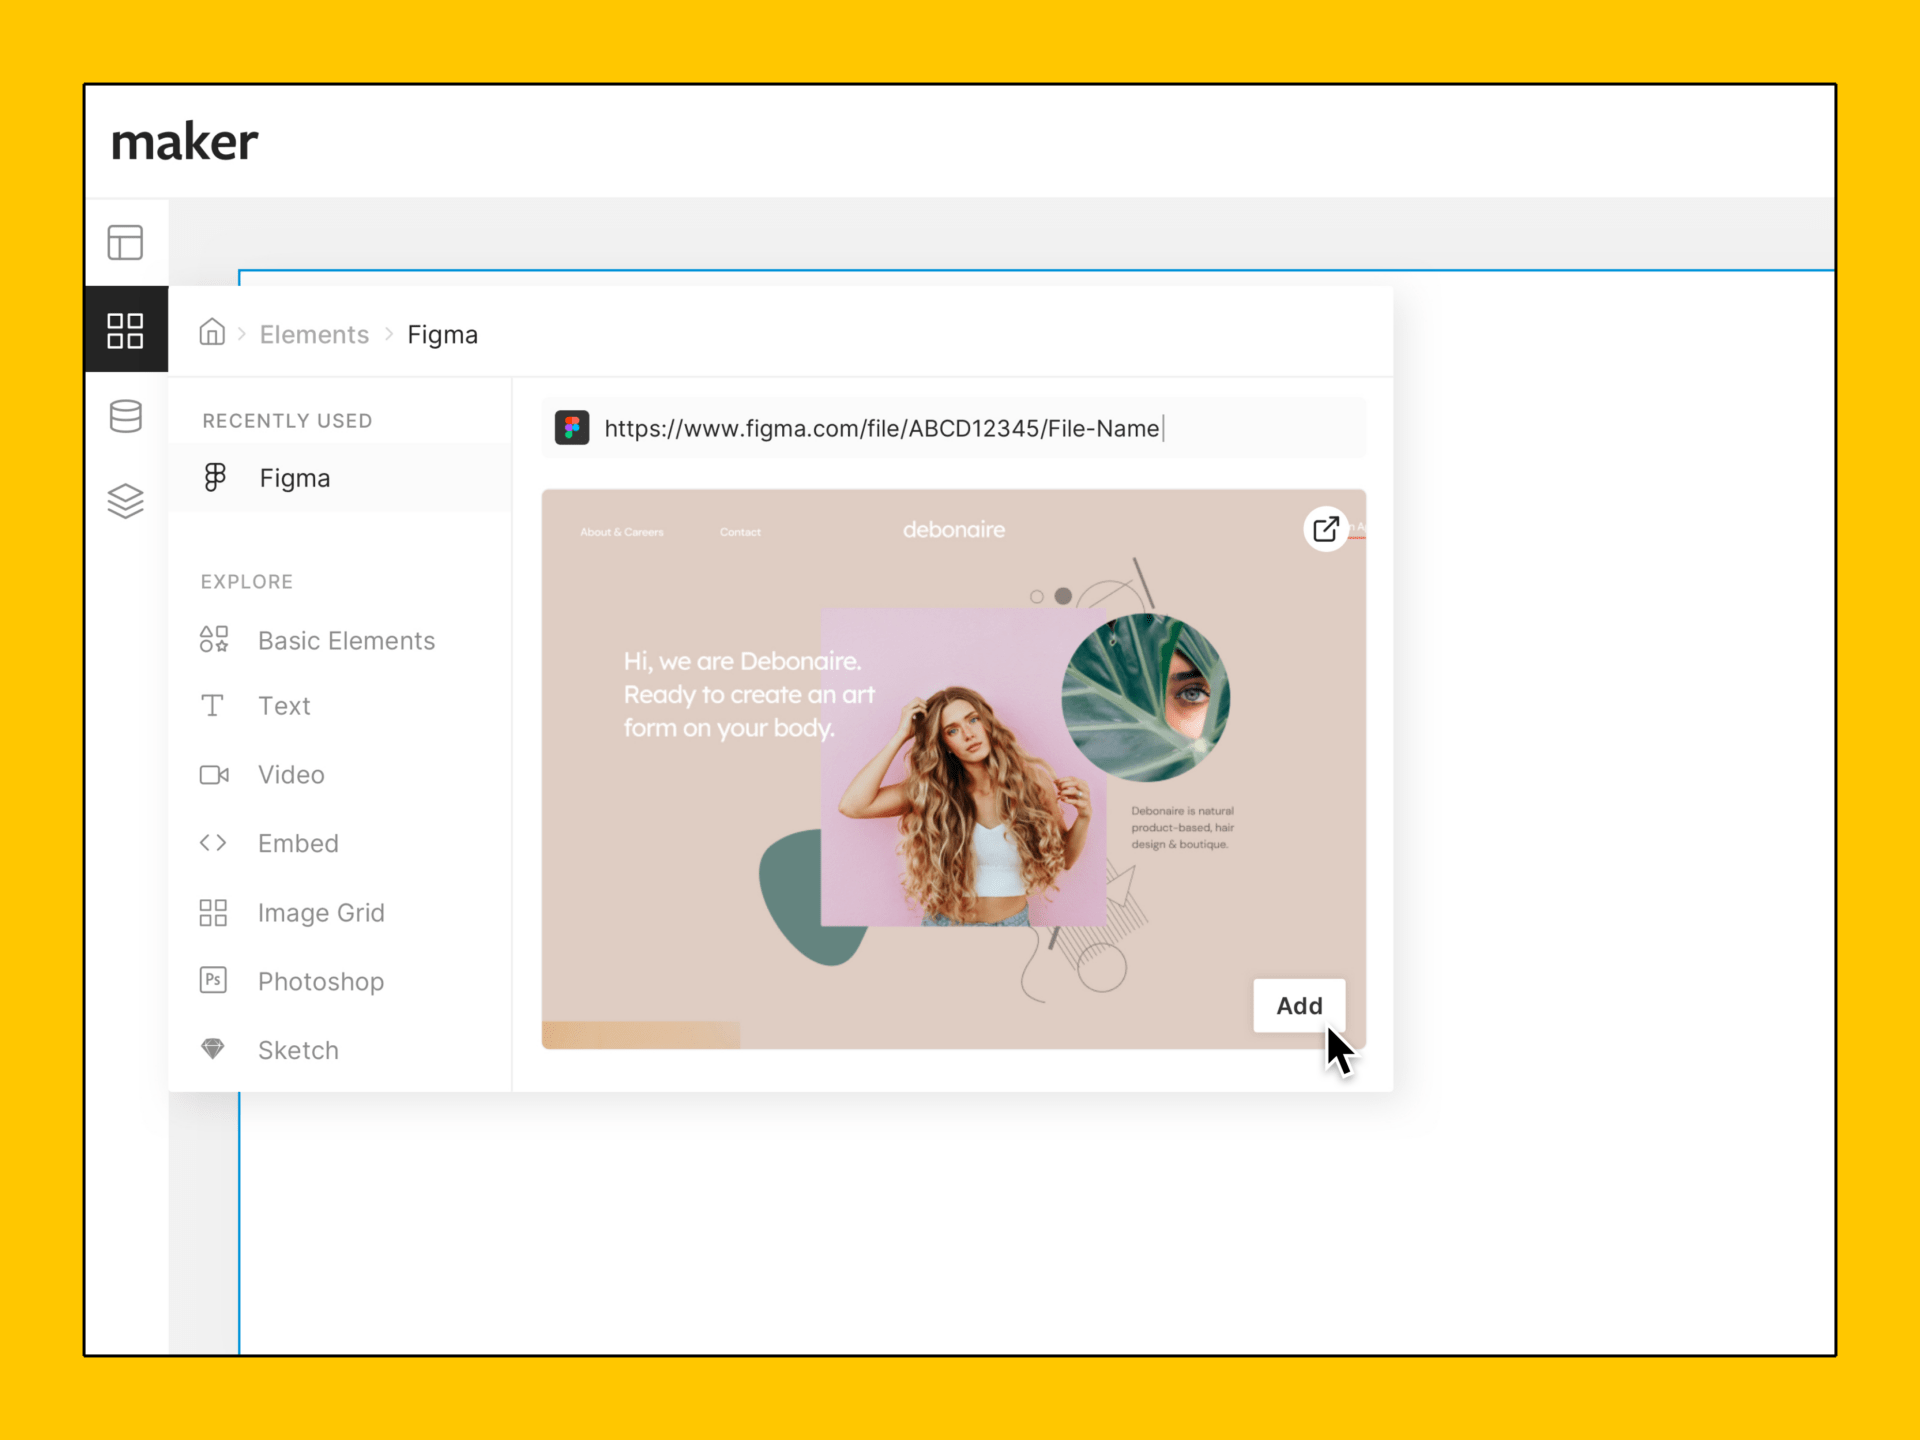Select the Photoshop element icon
The image size is (1920, 1440).
pos(212,980)
